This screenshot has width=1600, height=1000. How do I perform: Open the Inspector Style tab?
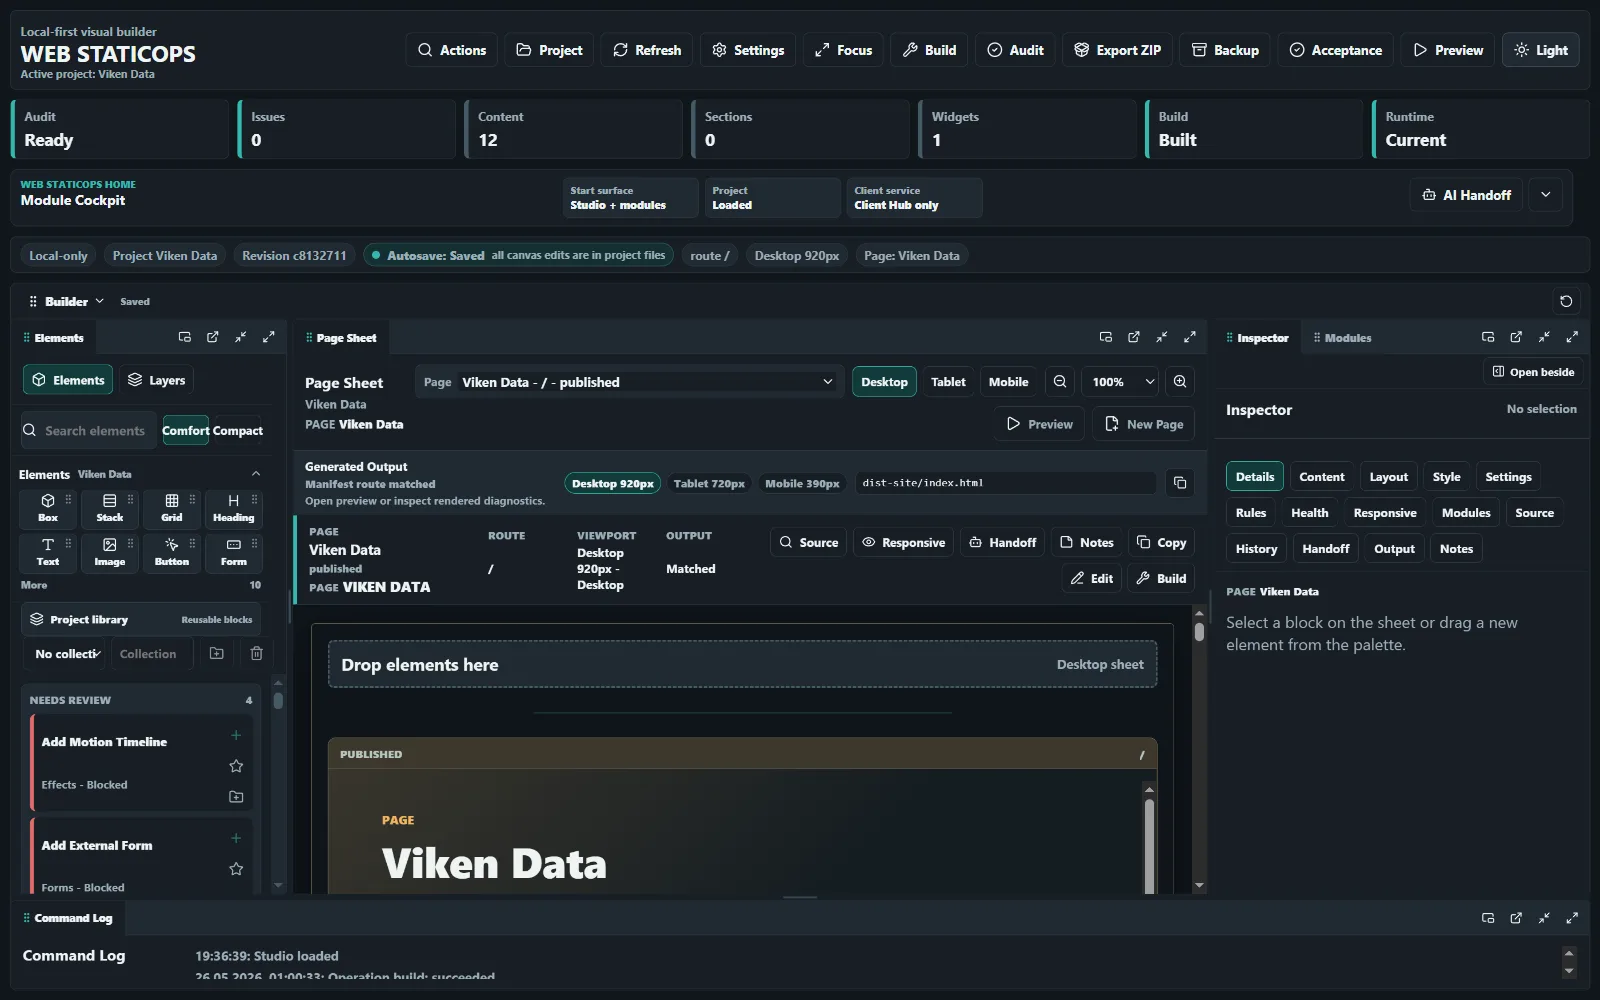point(1446,477)
